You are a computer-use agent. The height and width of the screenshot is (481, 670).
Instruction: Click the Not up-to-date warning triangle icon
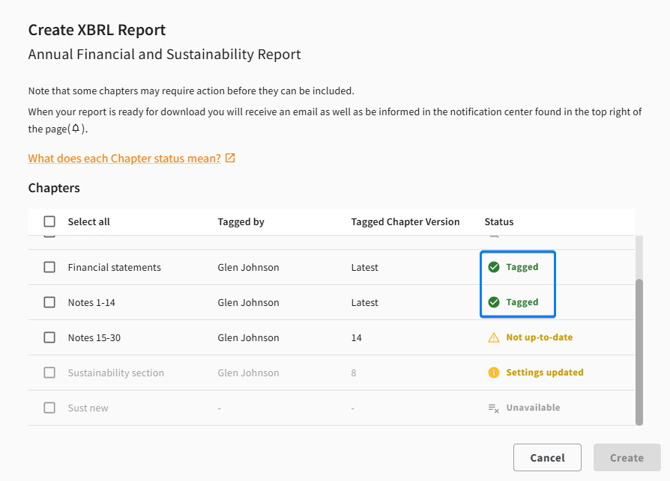pos(493,338)
